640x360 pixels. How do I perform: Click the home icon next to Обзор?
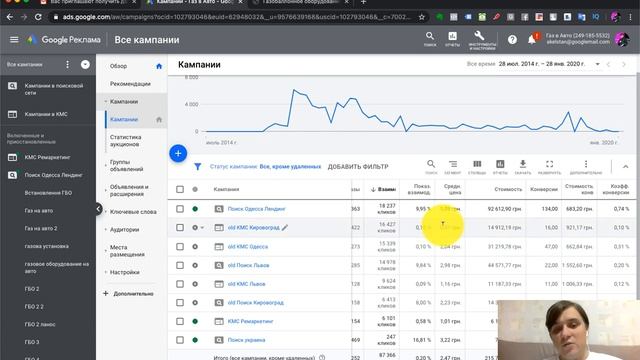(x=159, y=66)
